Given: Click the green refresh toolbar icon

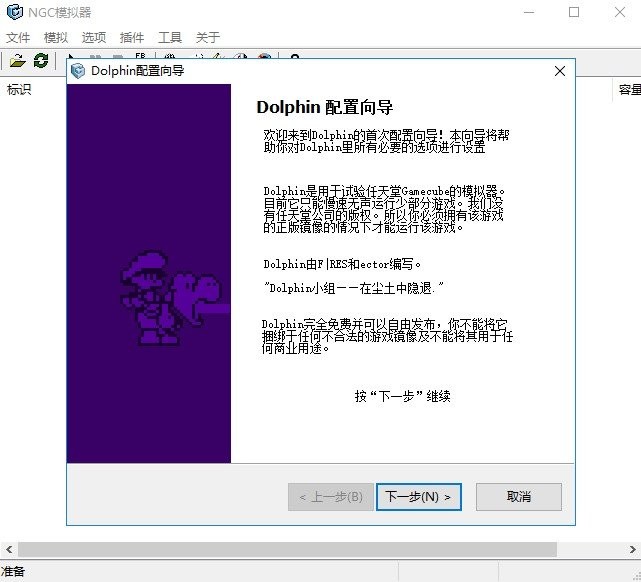Looking at the screenshot, I should tap(41, 60).
